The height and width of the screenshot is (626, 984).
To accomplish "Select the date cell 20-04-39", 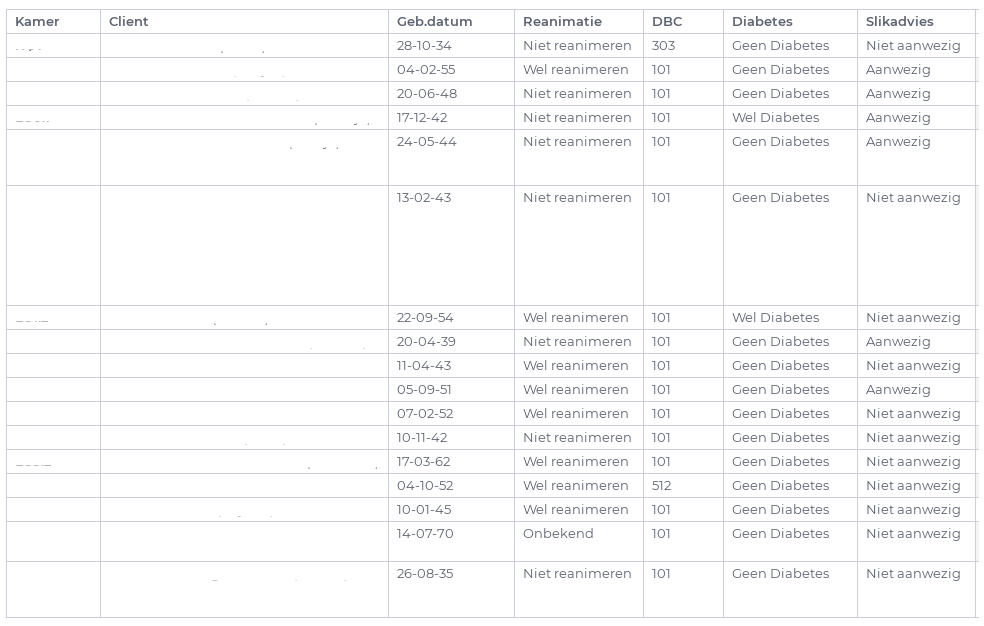I will [426, 342].
